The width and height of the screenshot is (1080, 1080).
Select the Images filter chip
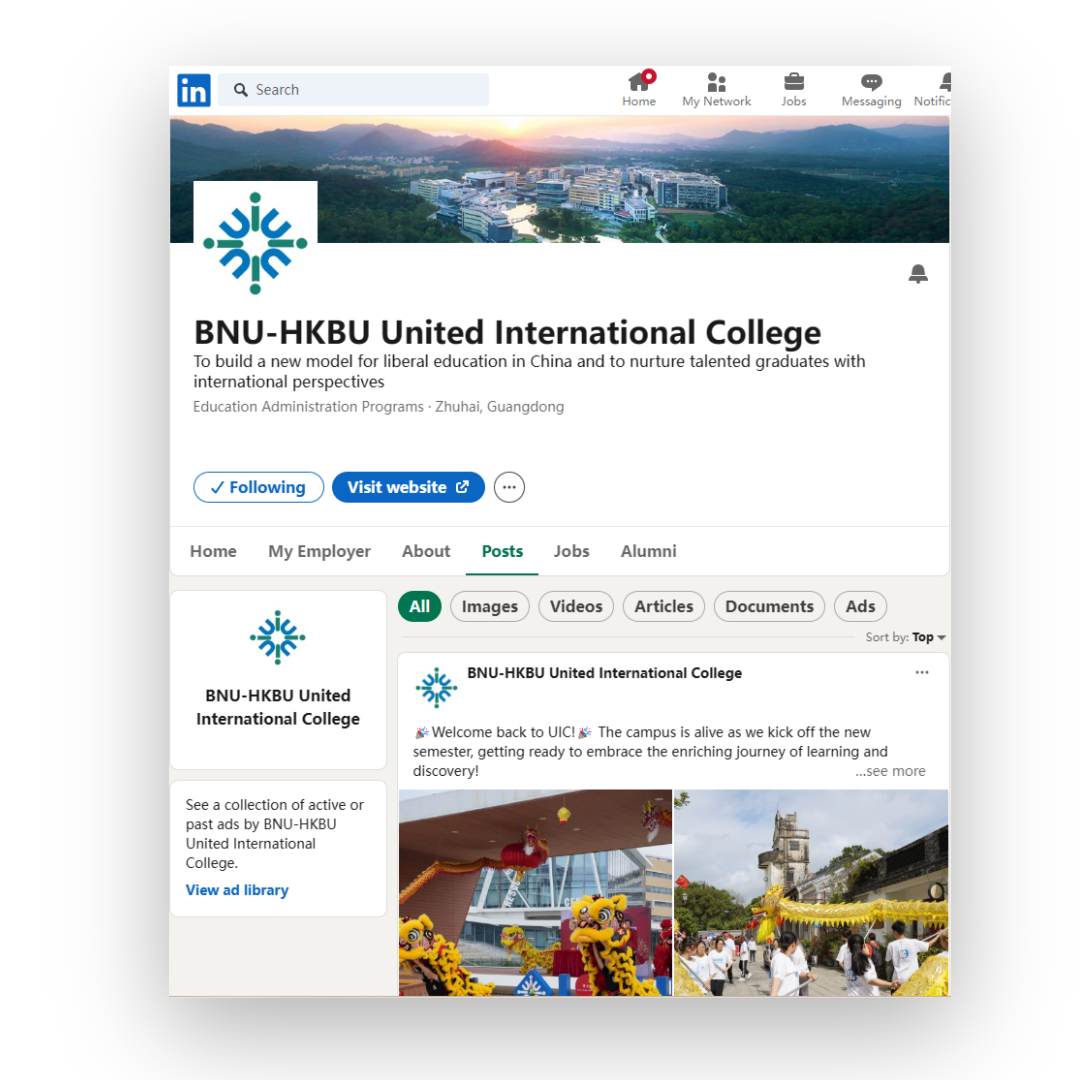coord(490,606)
